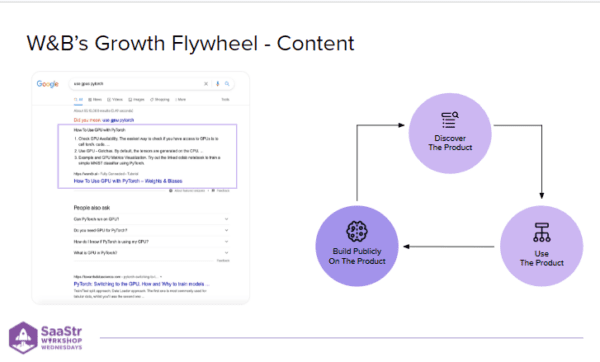The width and height of the screenshot is (600, 362).
Task: Switch to the Videos search tab
Action: coord(115,99)
